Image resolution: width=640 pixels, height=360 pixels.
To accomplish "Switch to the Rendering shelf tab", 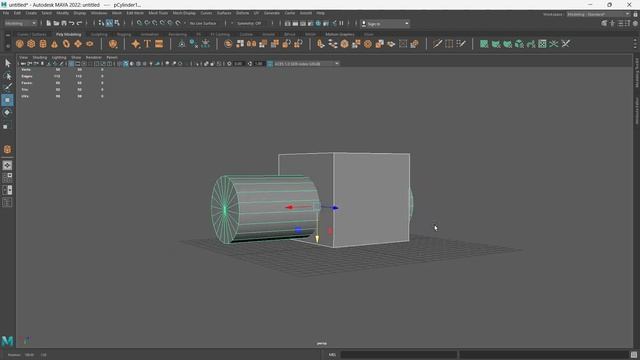I will (x=178, y=35).
